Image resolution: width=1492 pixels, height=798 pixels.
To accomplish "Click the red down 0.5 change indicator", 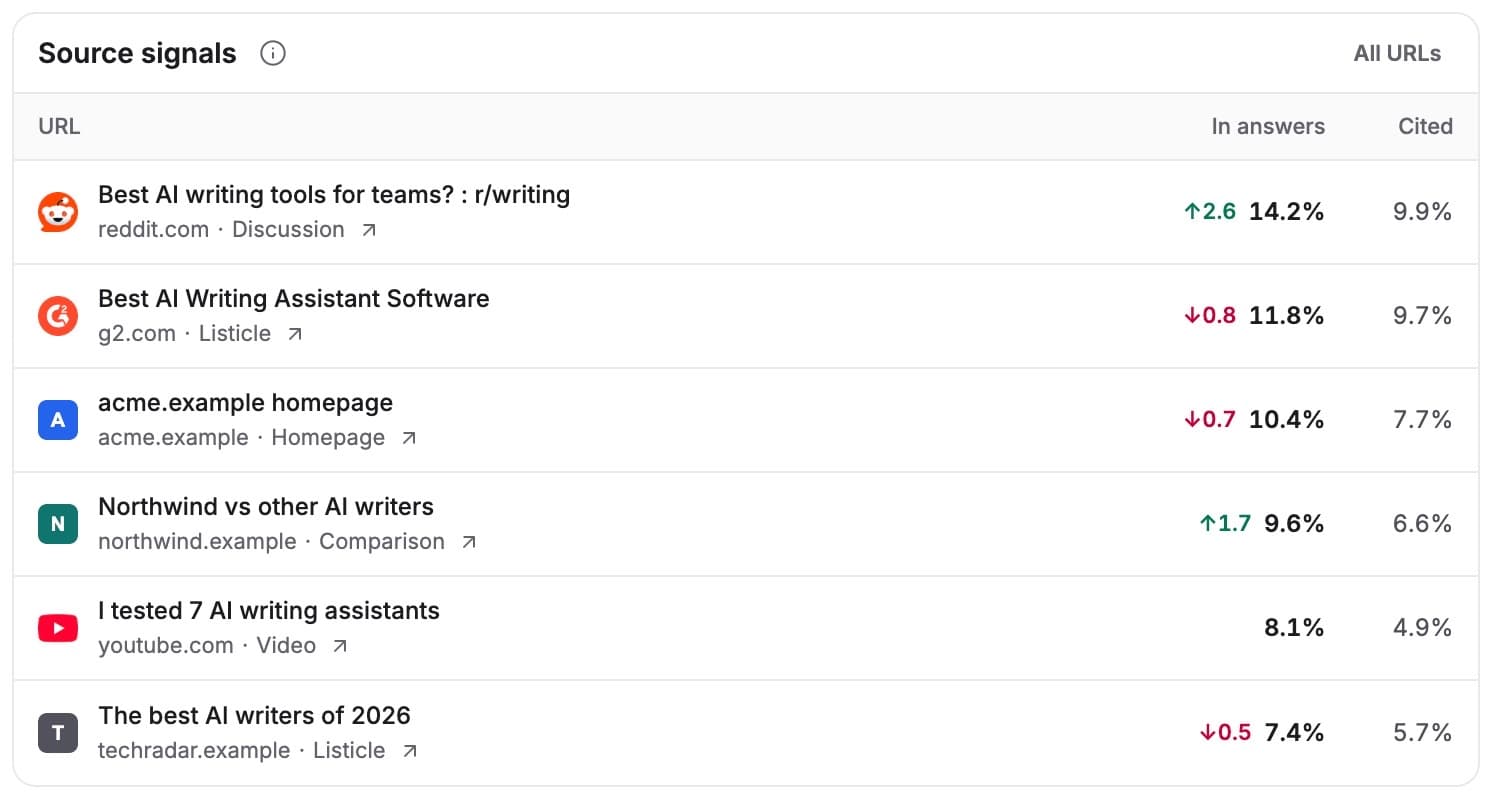I will [x=1225, y=733].
